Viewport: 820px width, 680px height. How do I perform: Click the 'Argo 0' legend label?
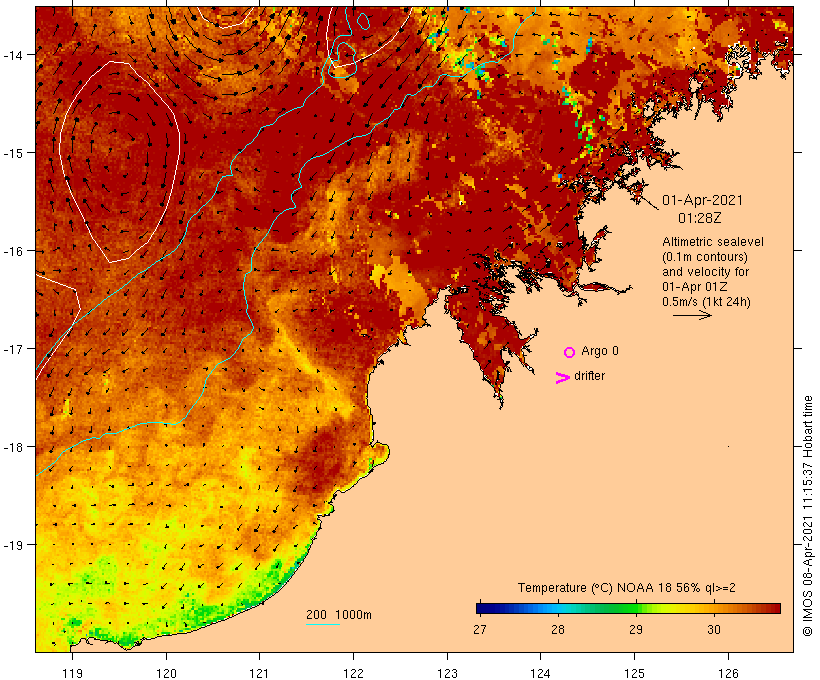point(600,351)
